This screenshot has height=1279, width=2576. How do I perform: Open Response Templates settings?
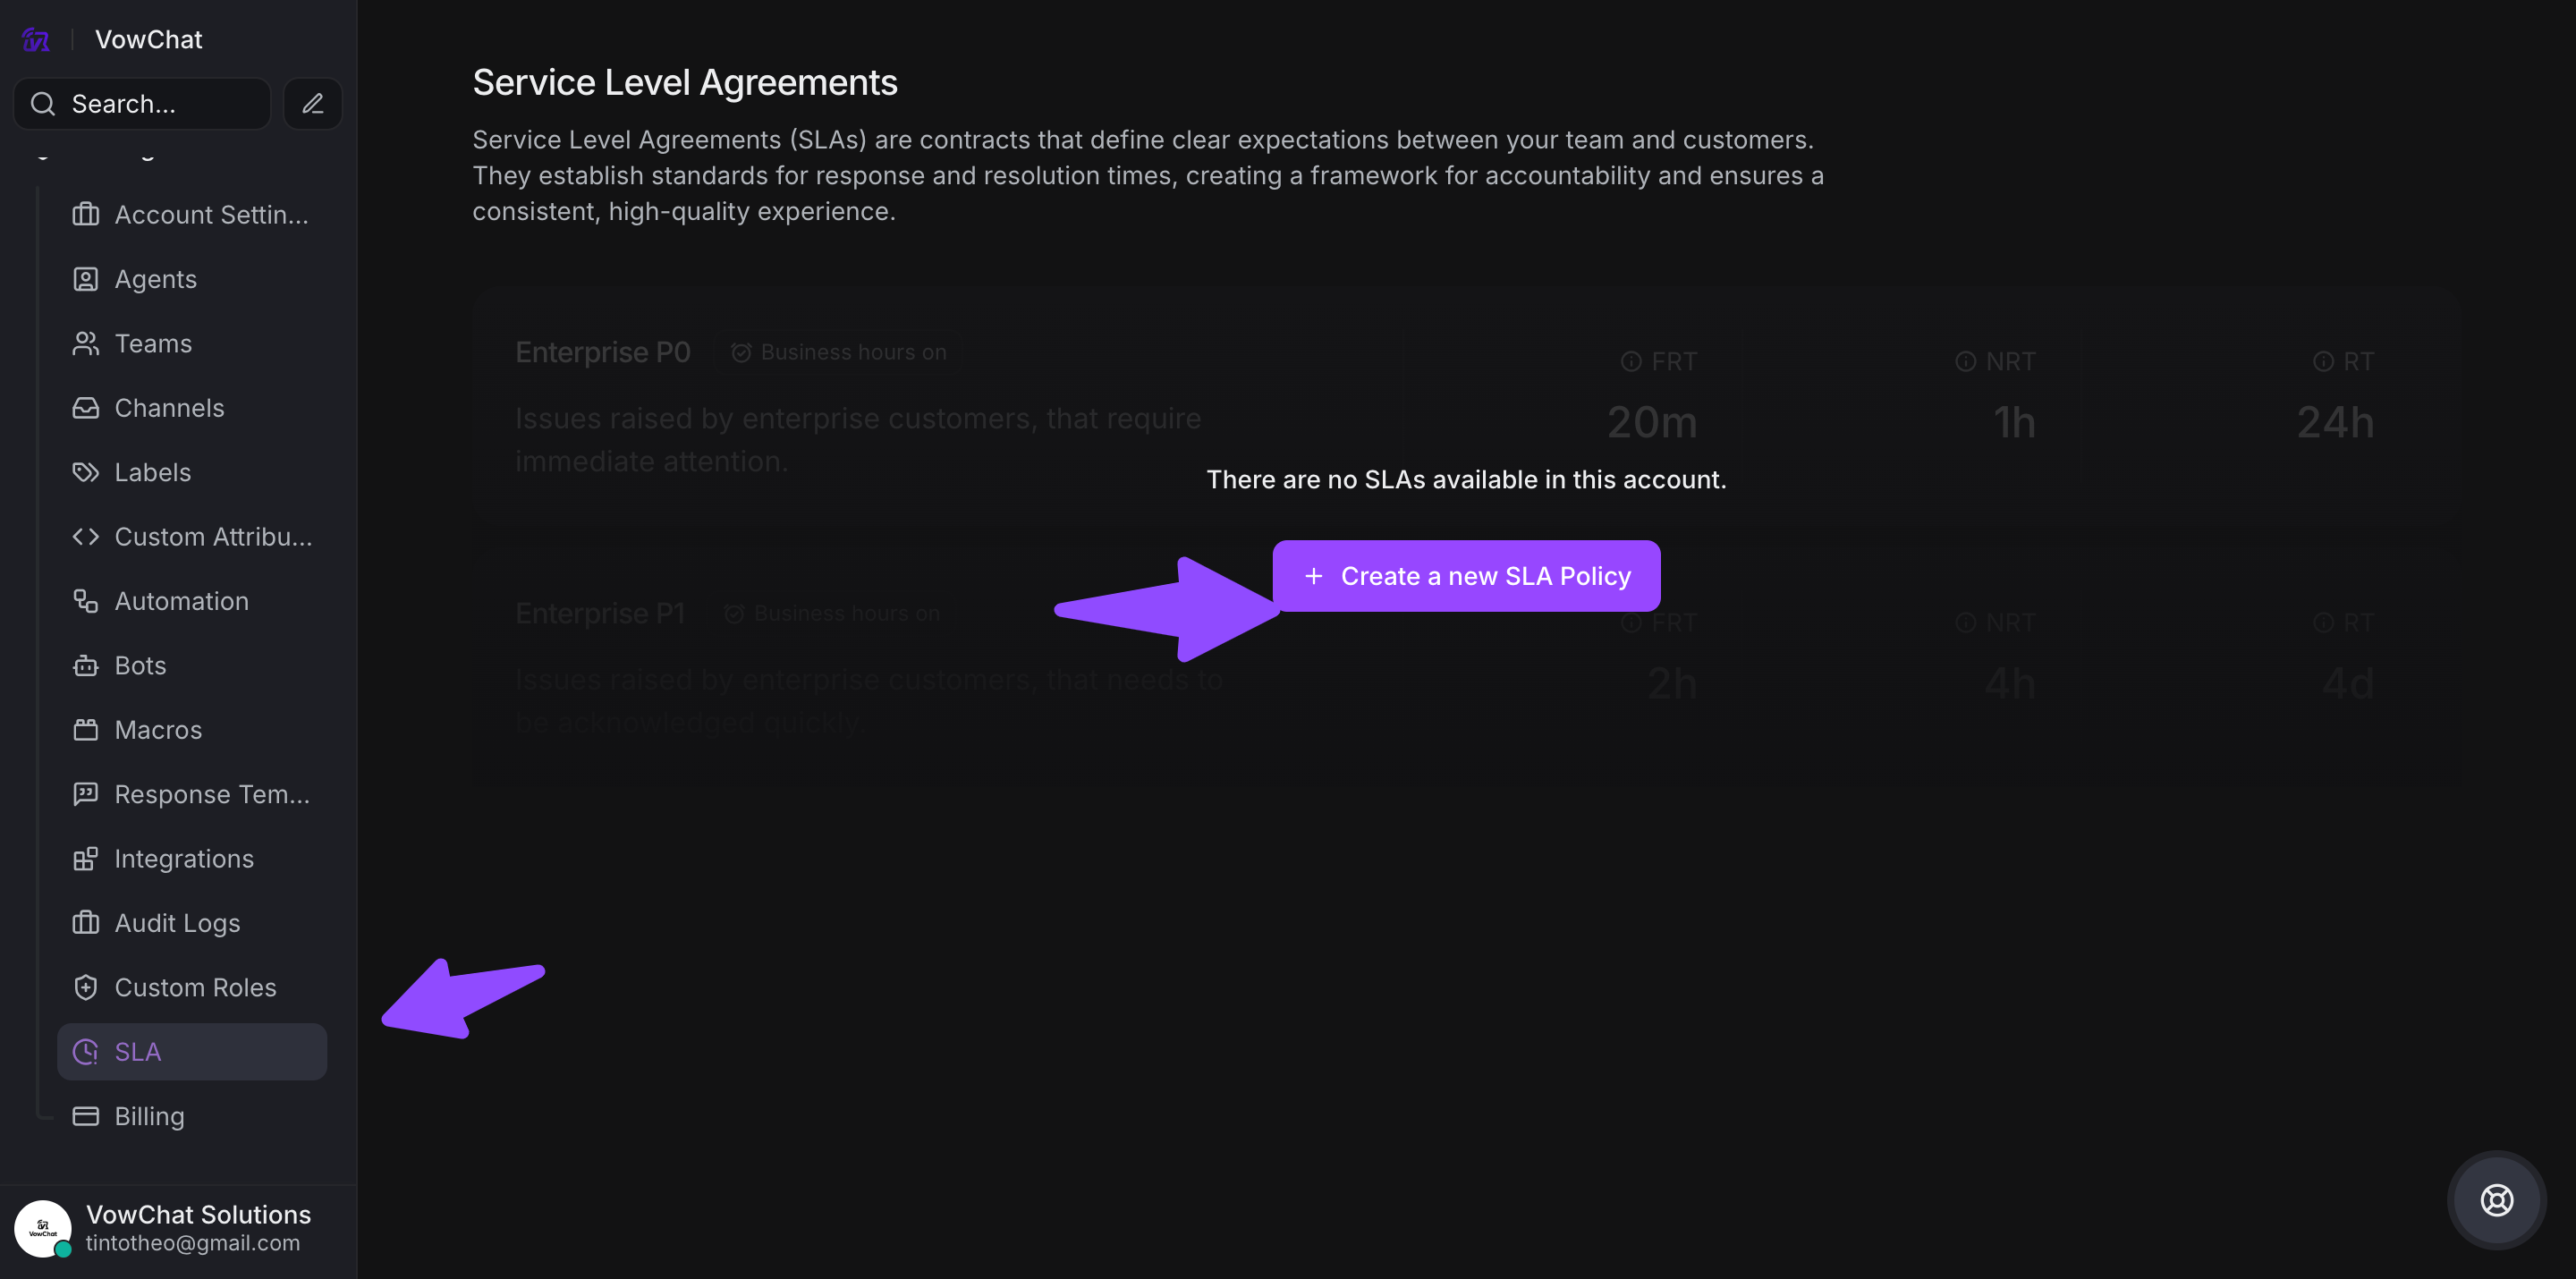pyautogui.click(x=212, y=795)
